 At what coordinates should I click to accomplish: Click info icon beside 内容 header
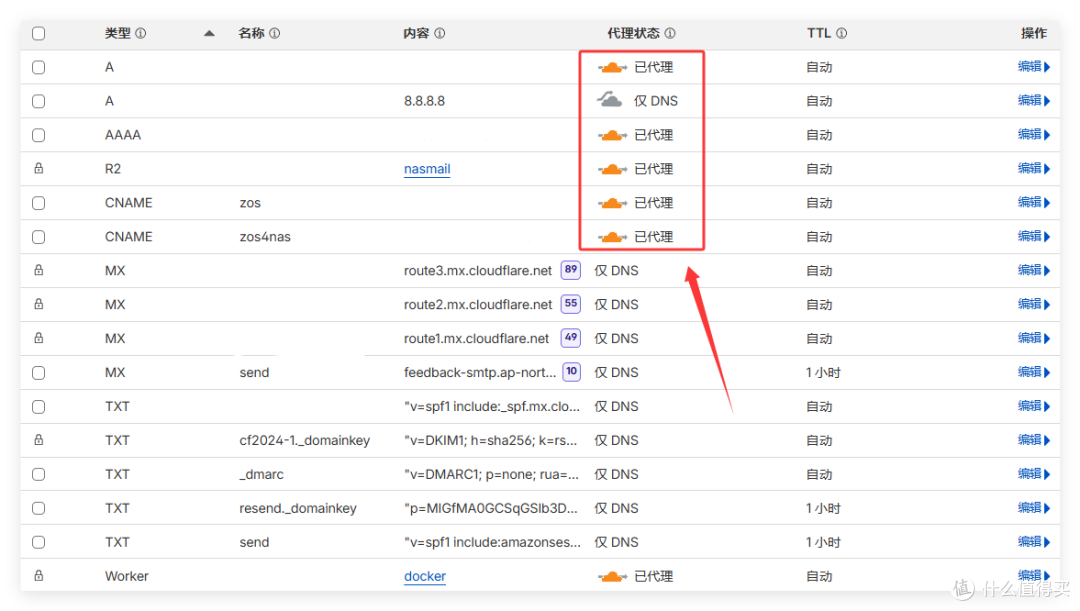coord(439,33)
